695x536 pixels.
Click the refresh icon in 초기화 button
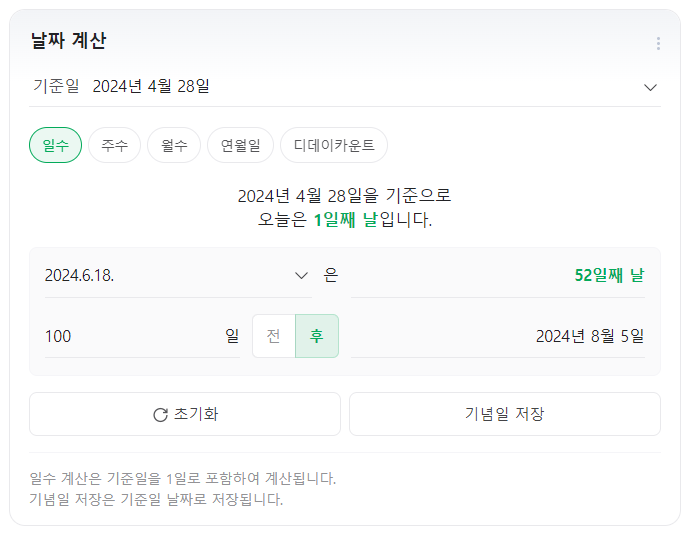(x=160, y=415)
